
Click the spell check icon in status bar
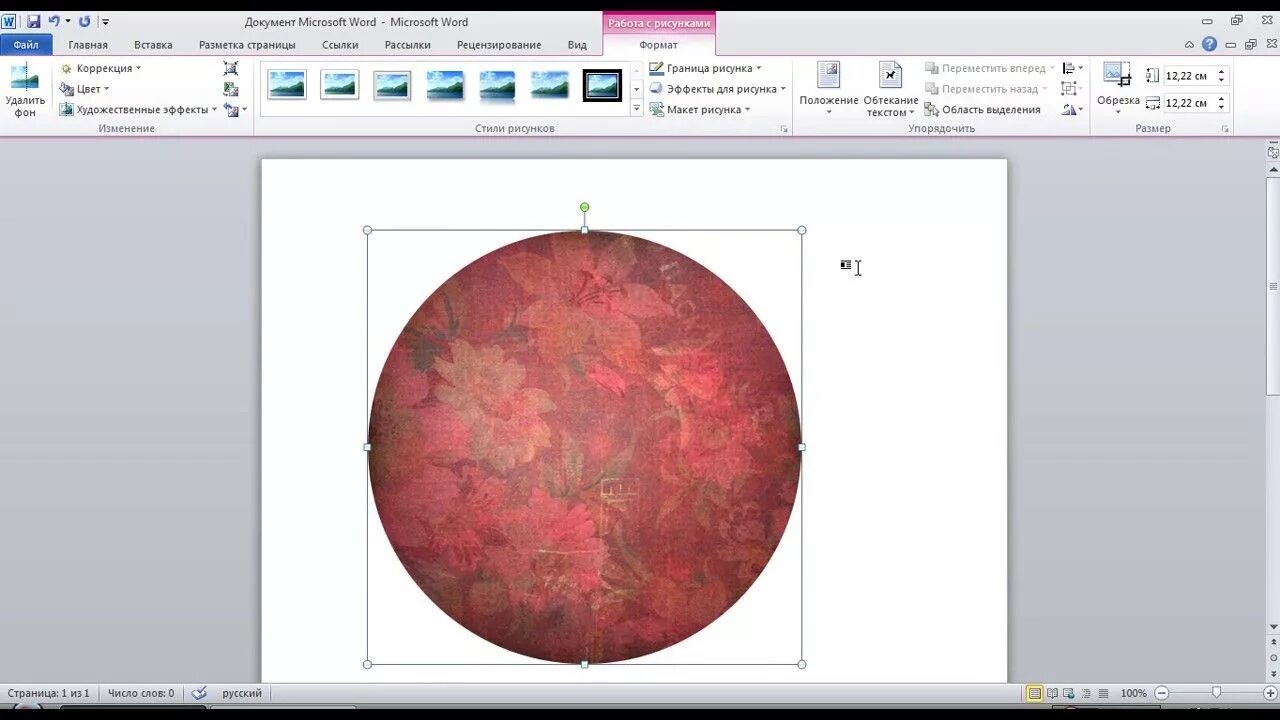tap(199, 693)
